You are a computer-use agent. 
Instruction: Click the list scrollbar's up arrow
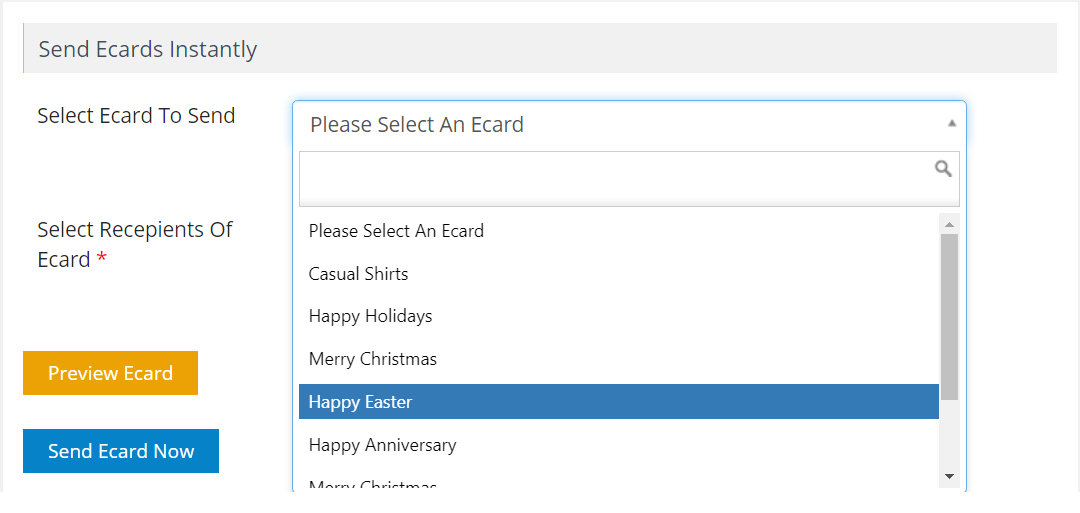949,224
